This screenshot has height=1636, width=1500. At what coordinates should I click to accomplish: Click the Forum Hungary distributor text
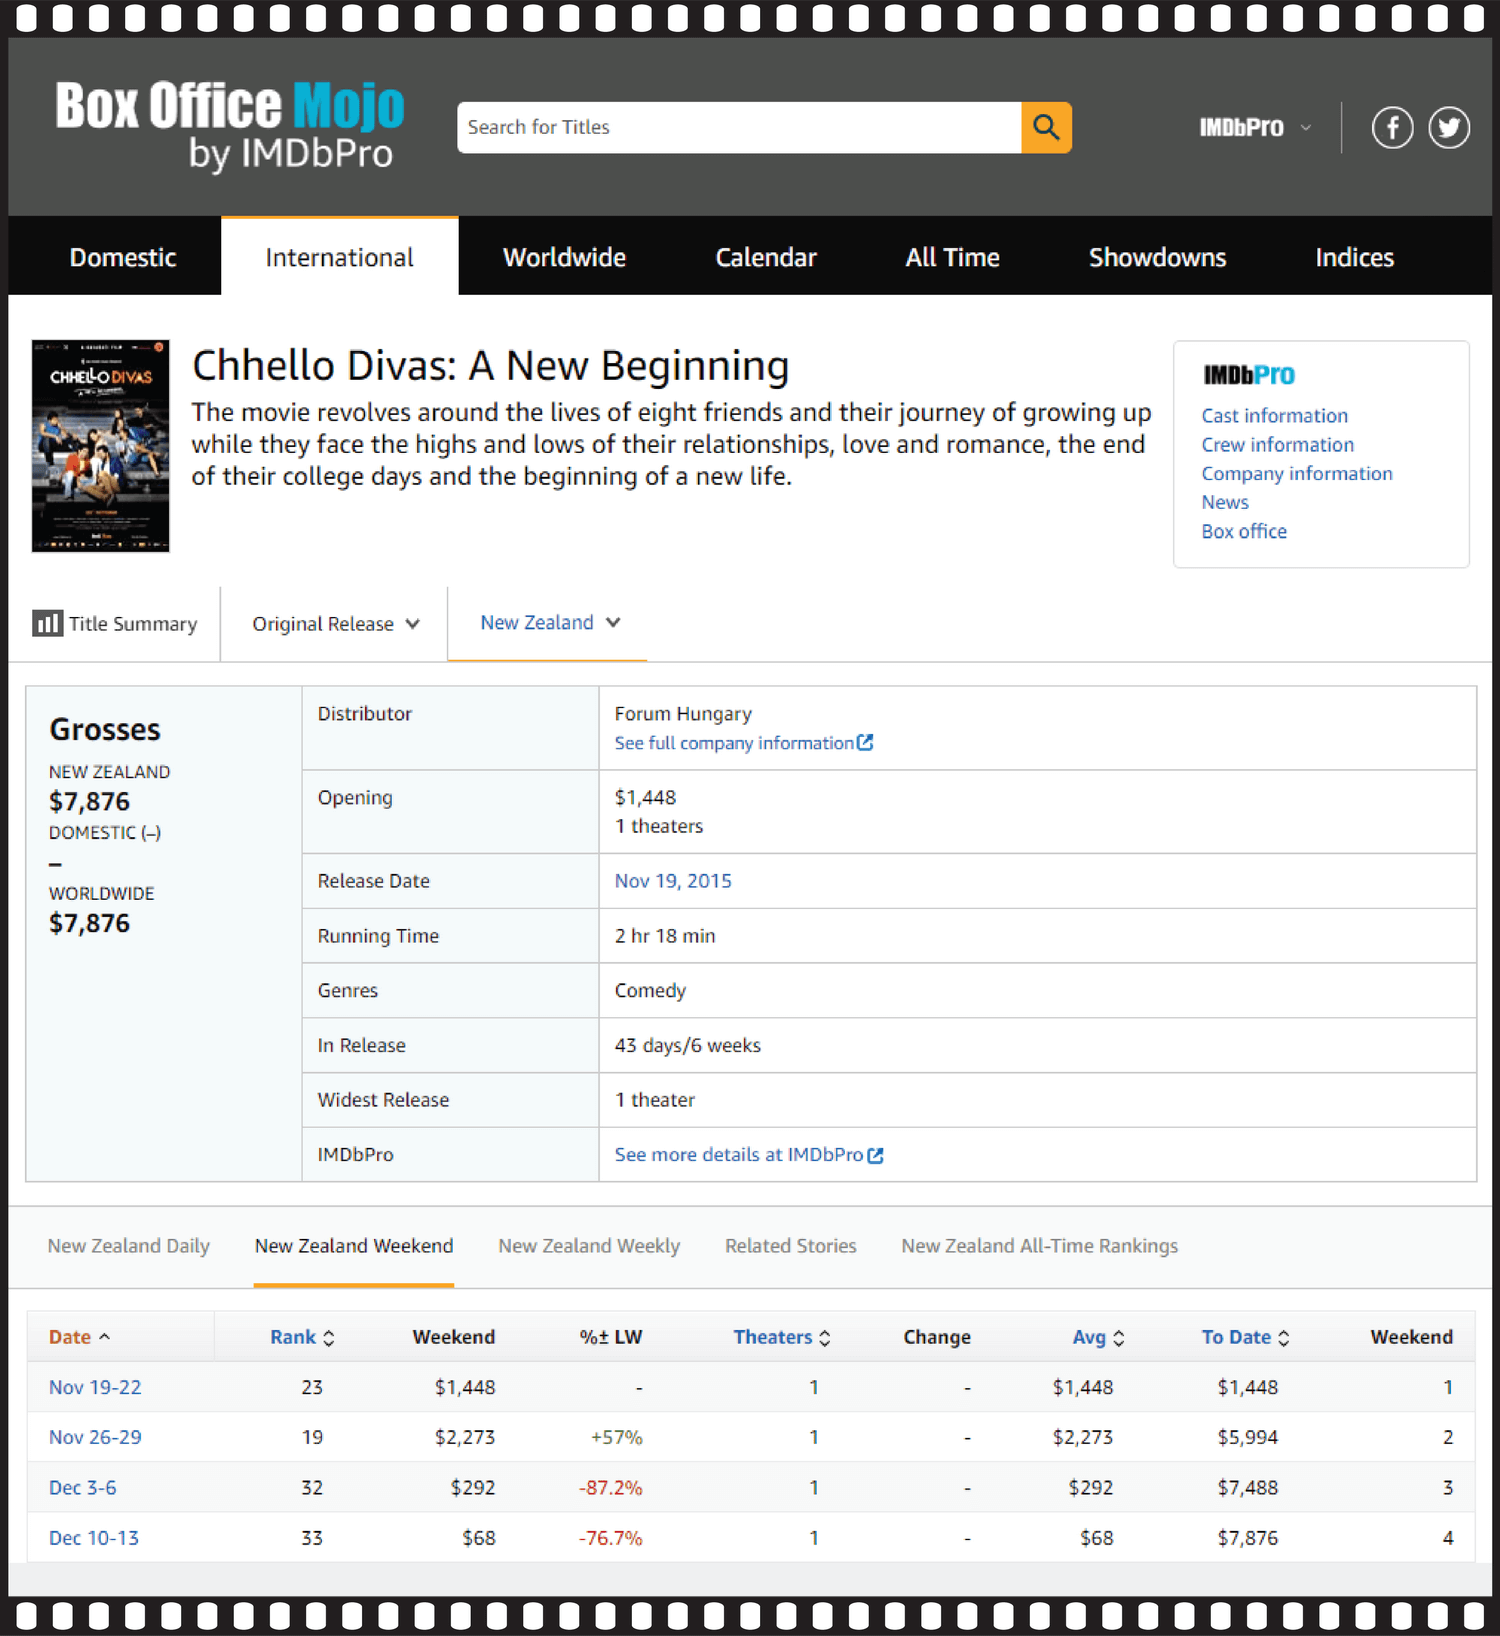coord(683,714)
